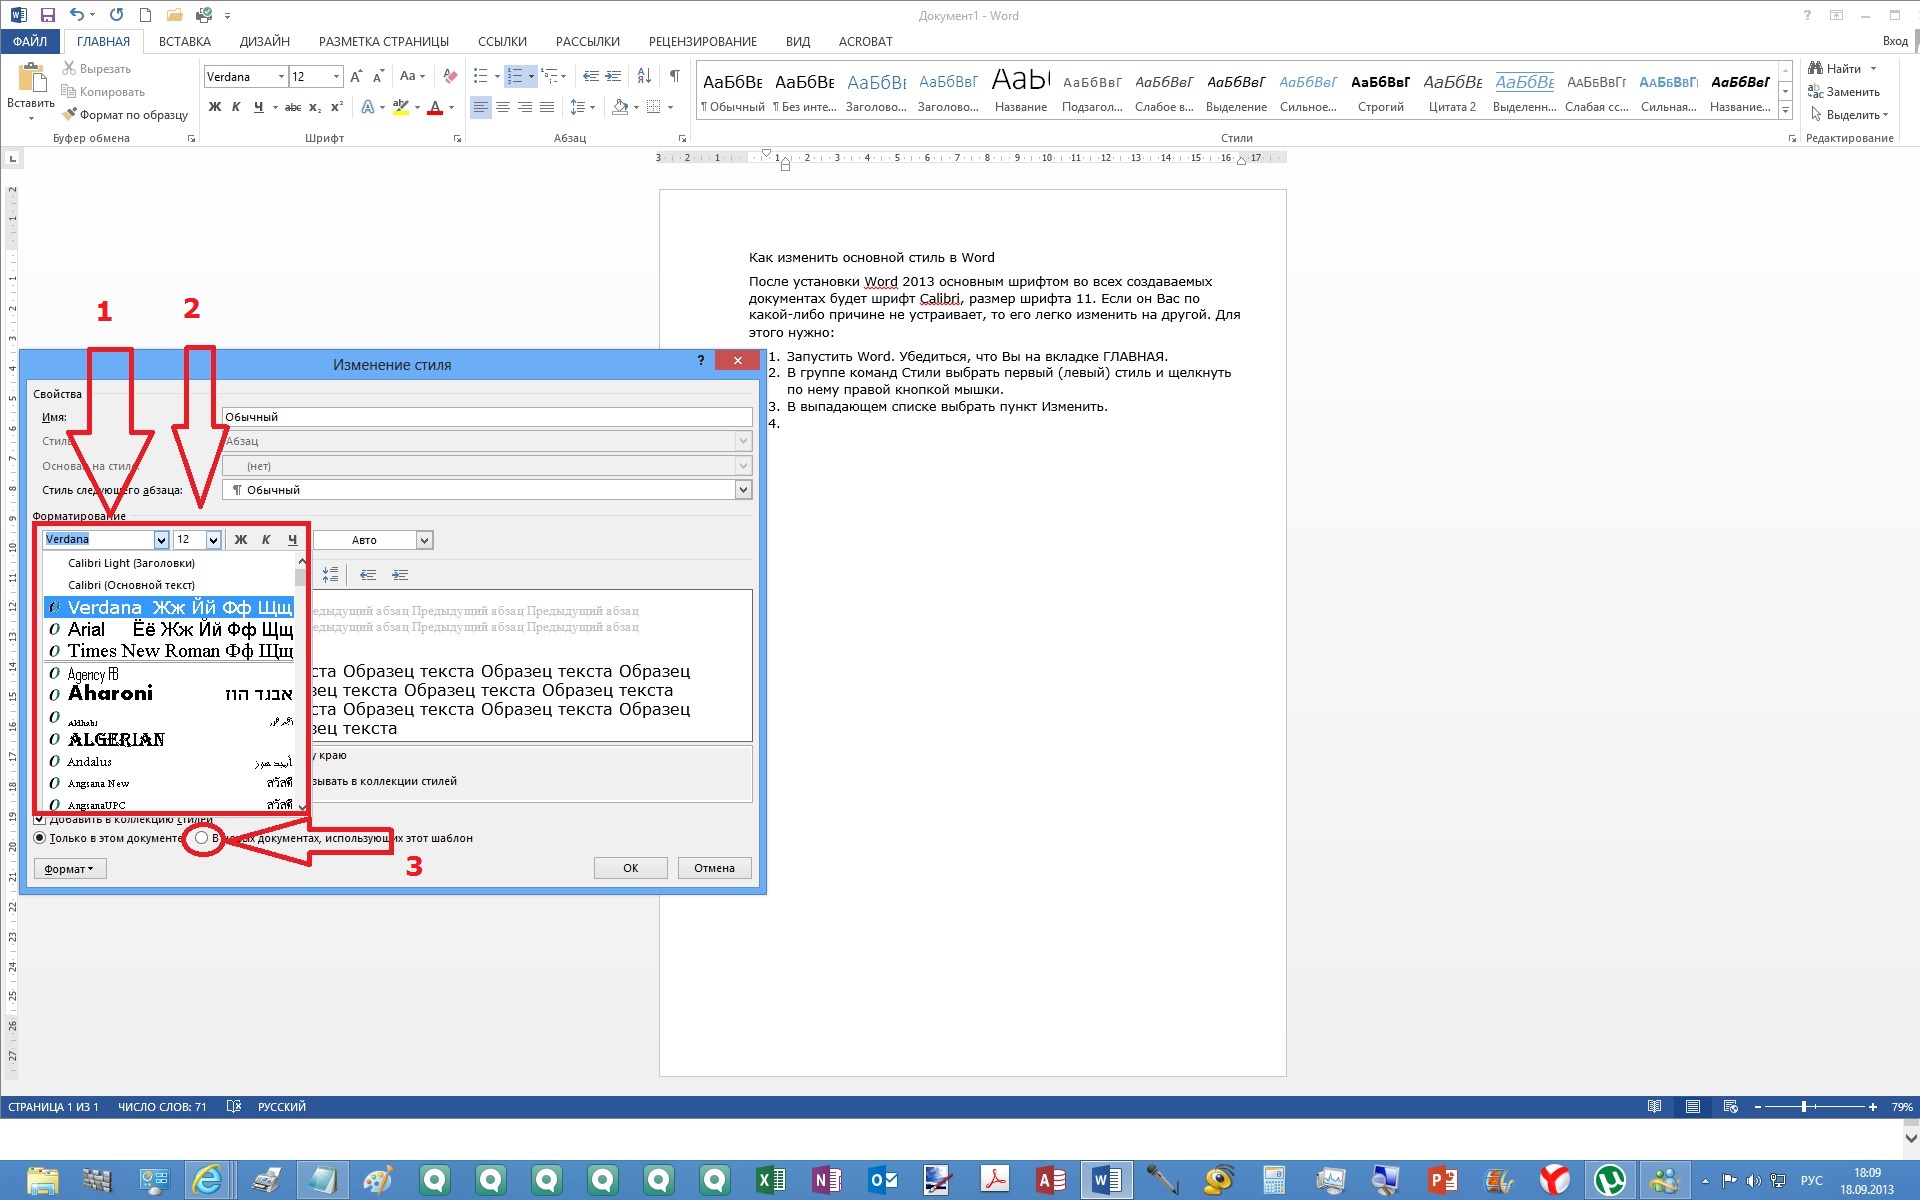
Task: Toggle 'Добавить в коллекцию стилей' checkbox
Action: [40, 819]
